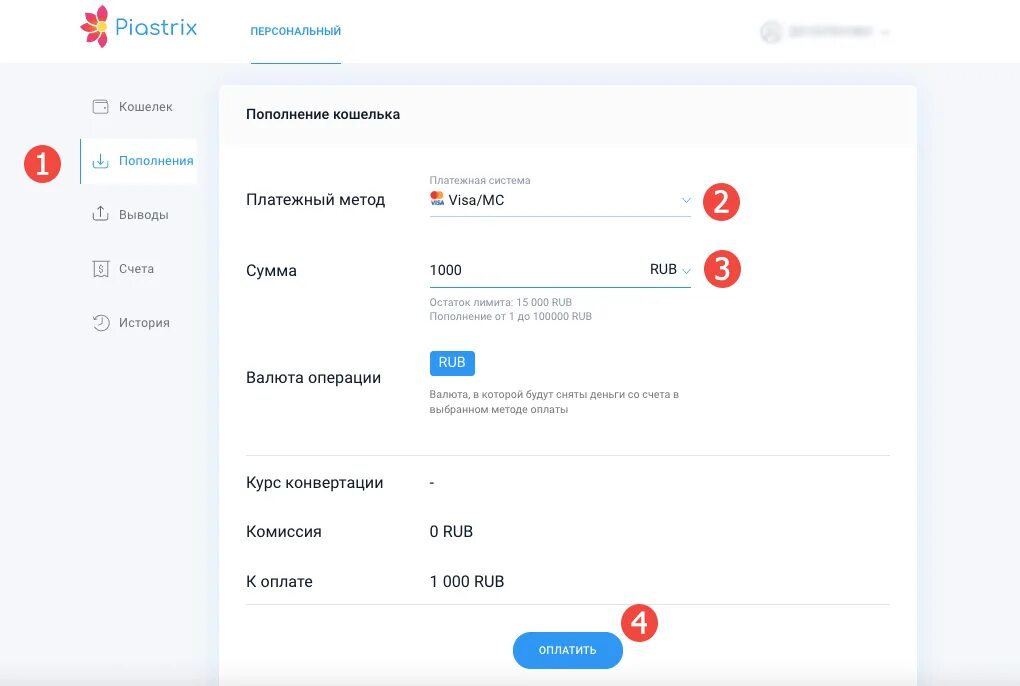Click the Piastrix brand name link
The image size is (1020, 686).
tap(156, 27)
